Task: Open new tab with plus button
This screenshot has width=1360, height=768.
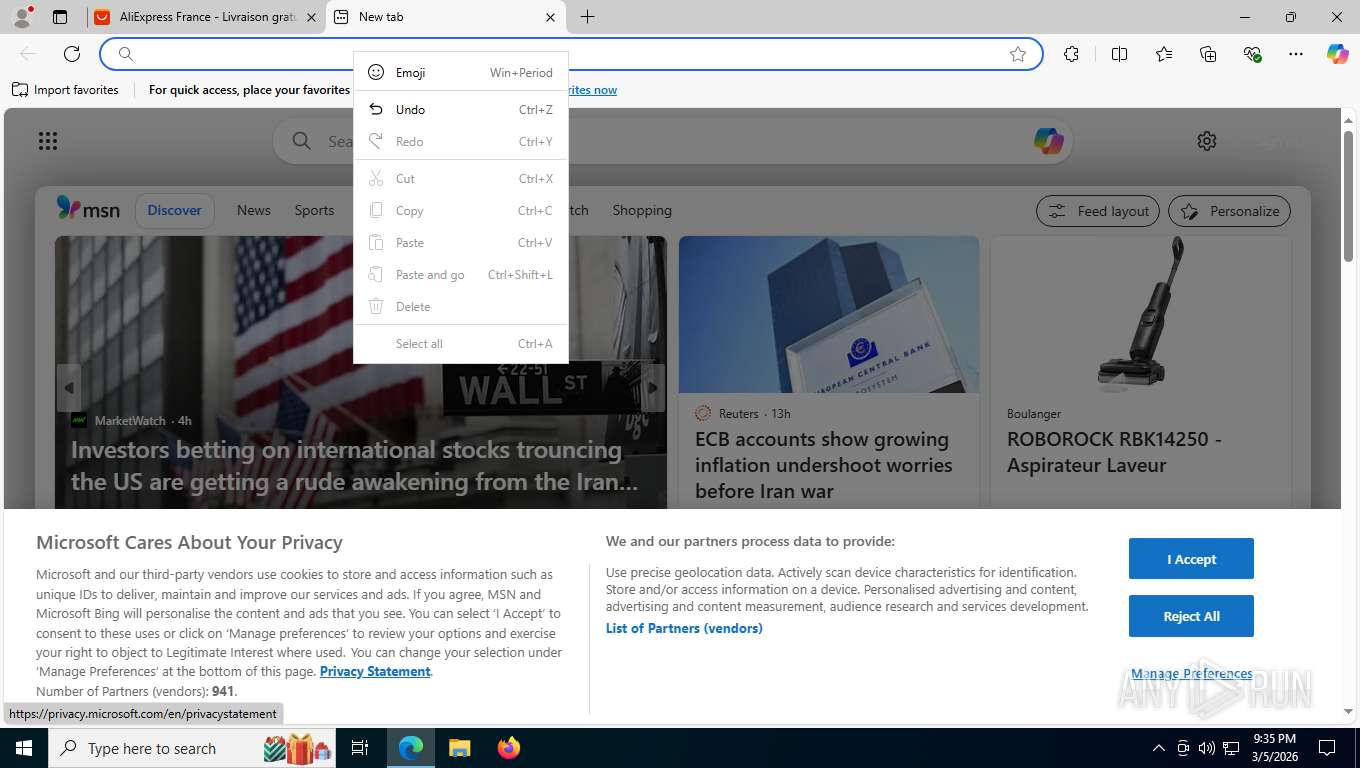Action: [588, 17]
